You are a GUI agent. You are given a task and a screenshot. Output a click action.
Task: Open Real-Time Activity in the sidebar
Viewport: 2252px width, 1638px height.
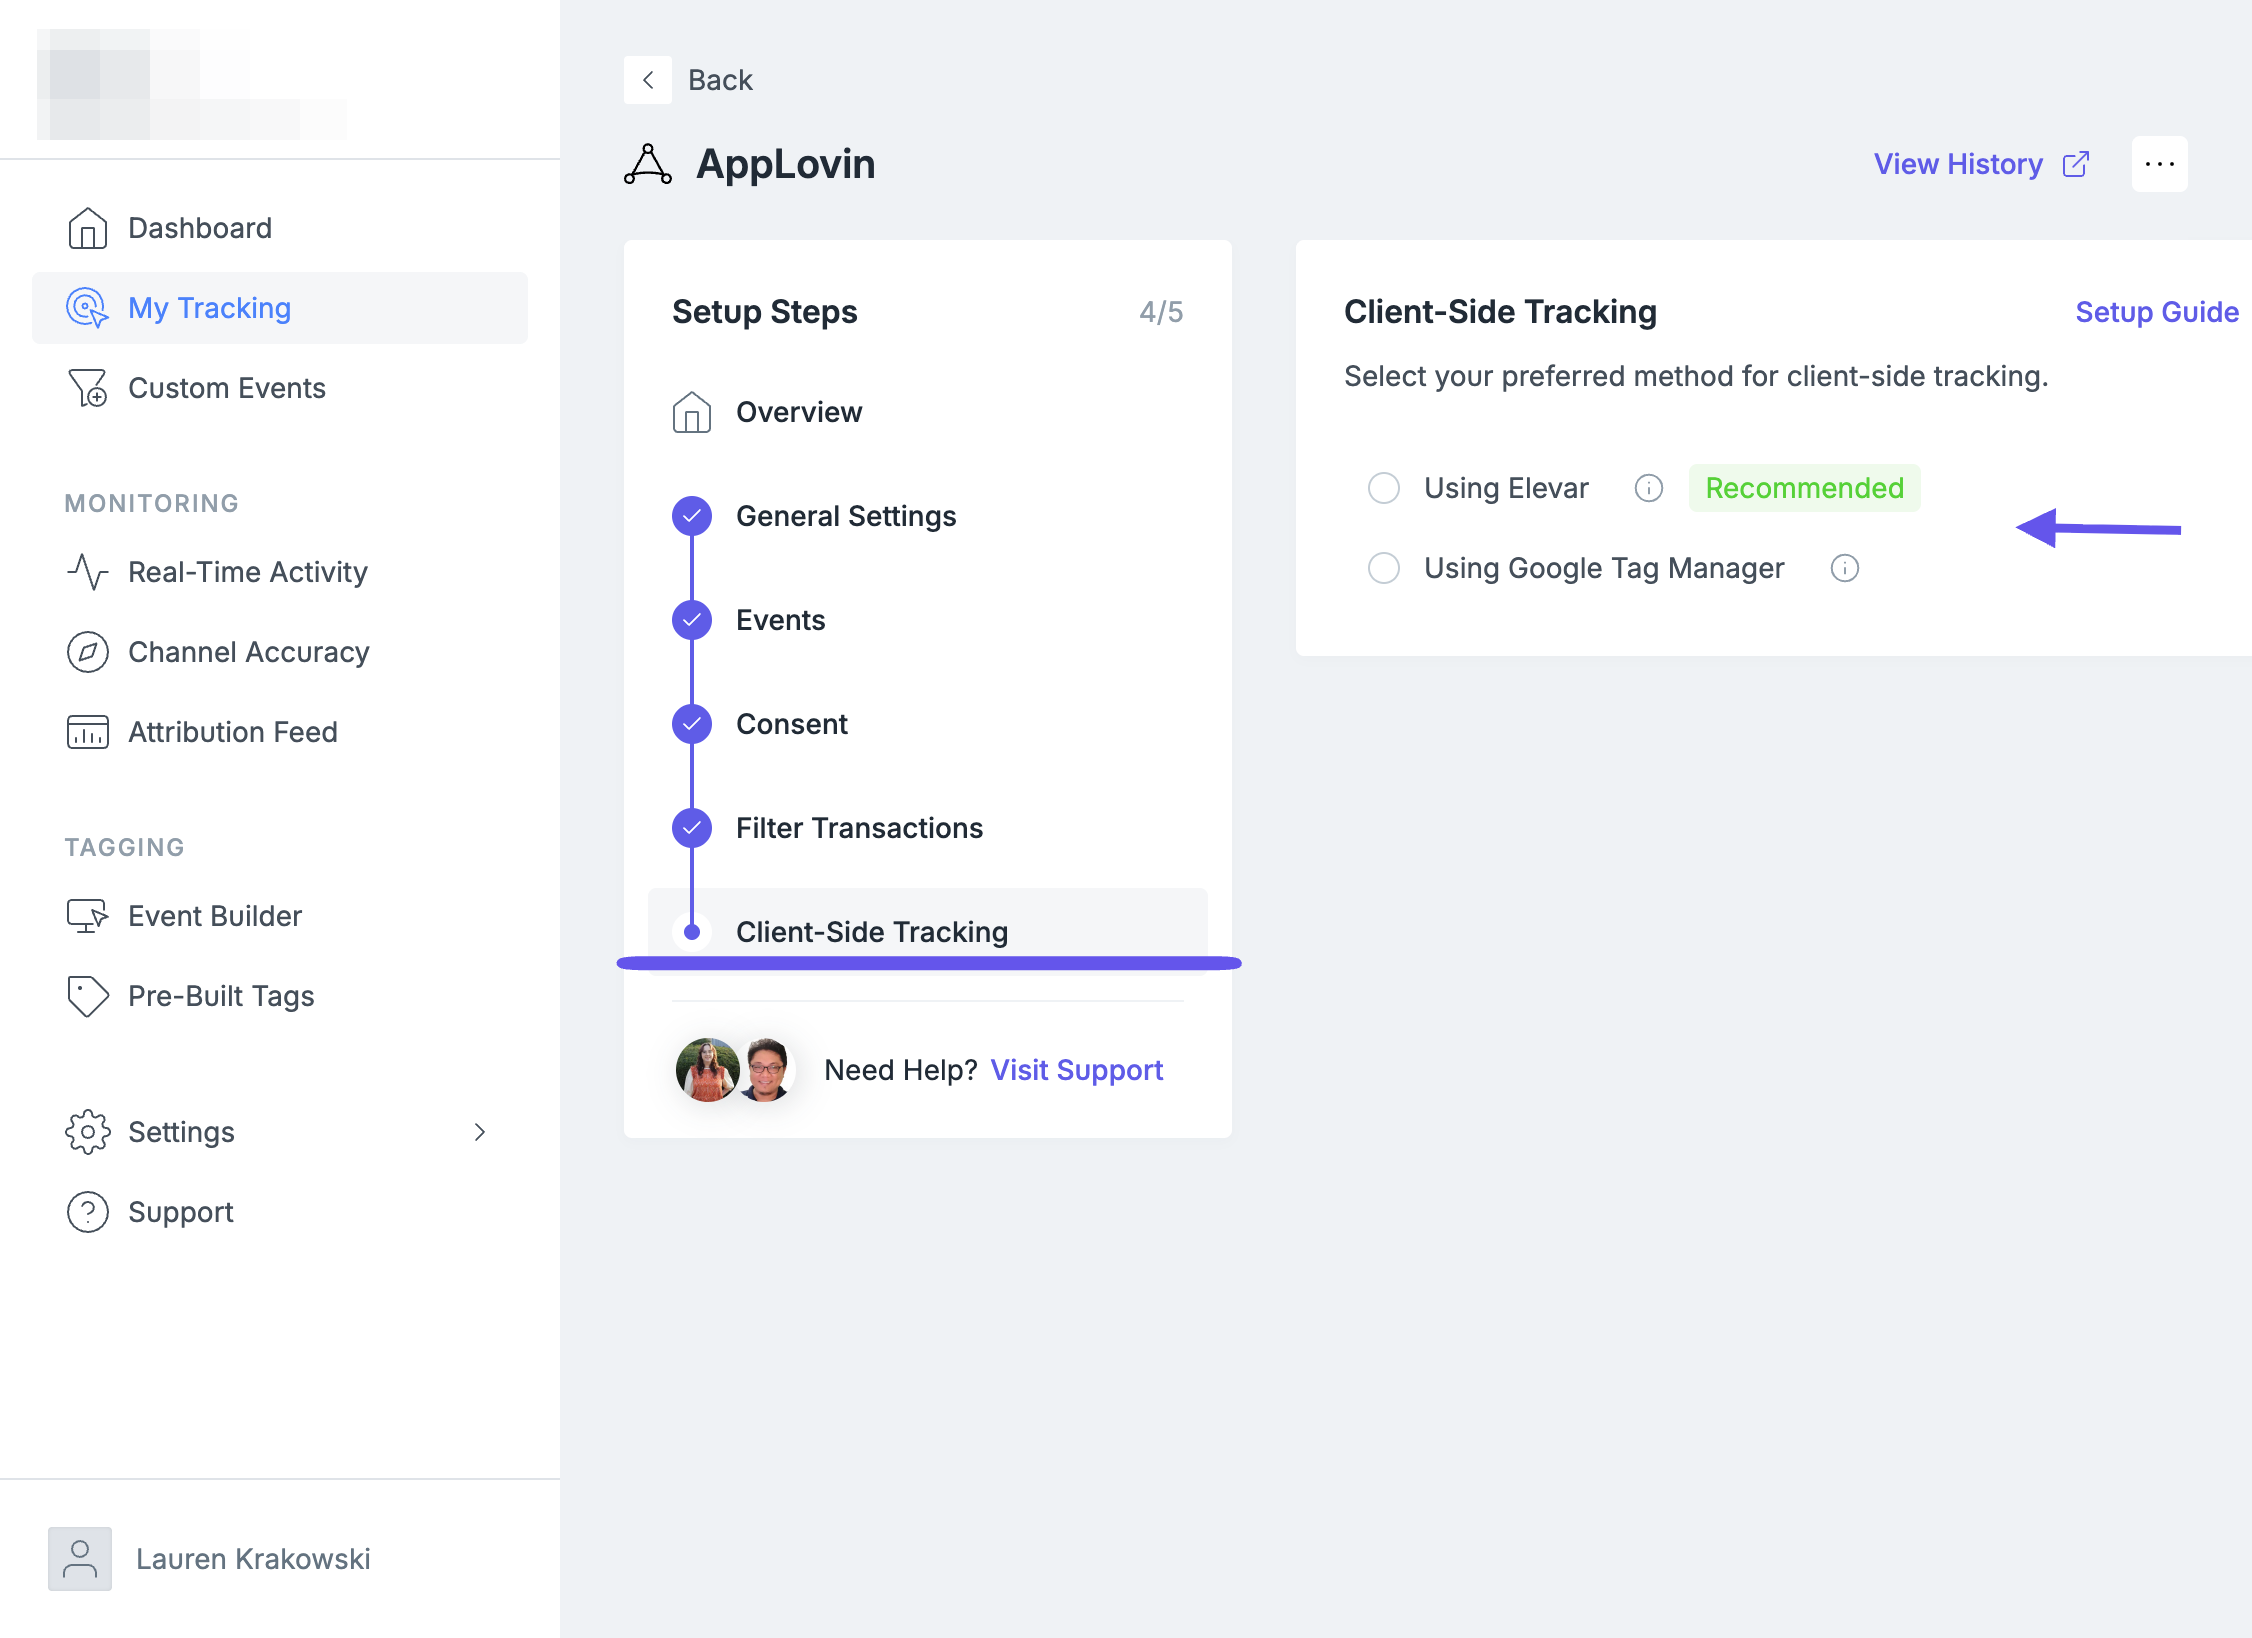pos(280,572)
